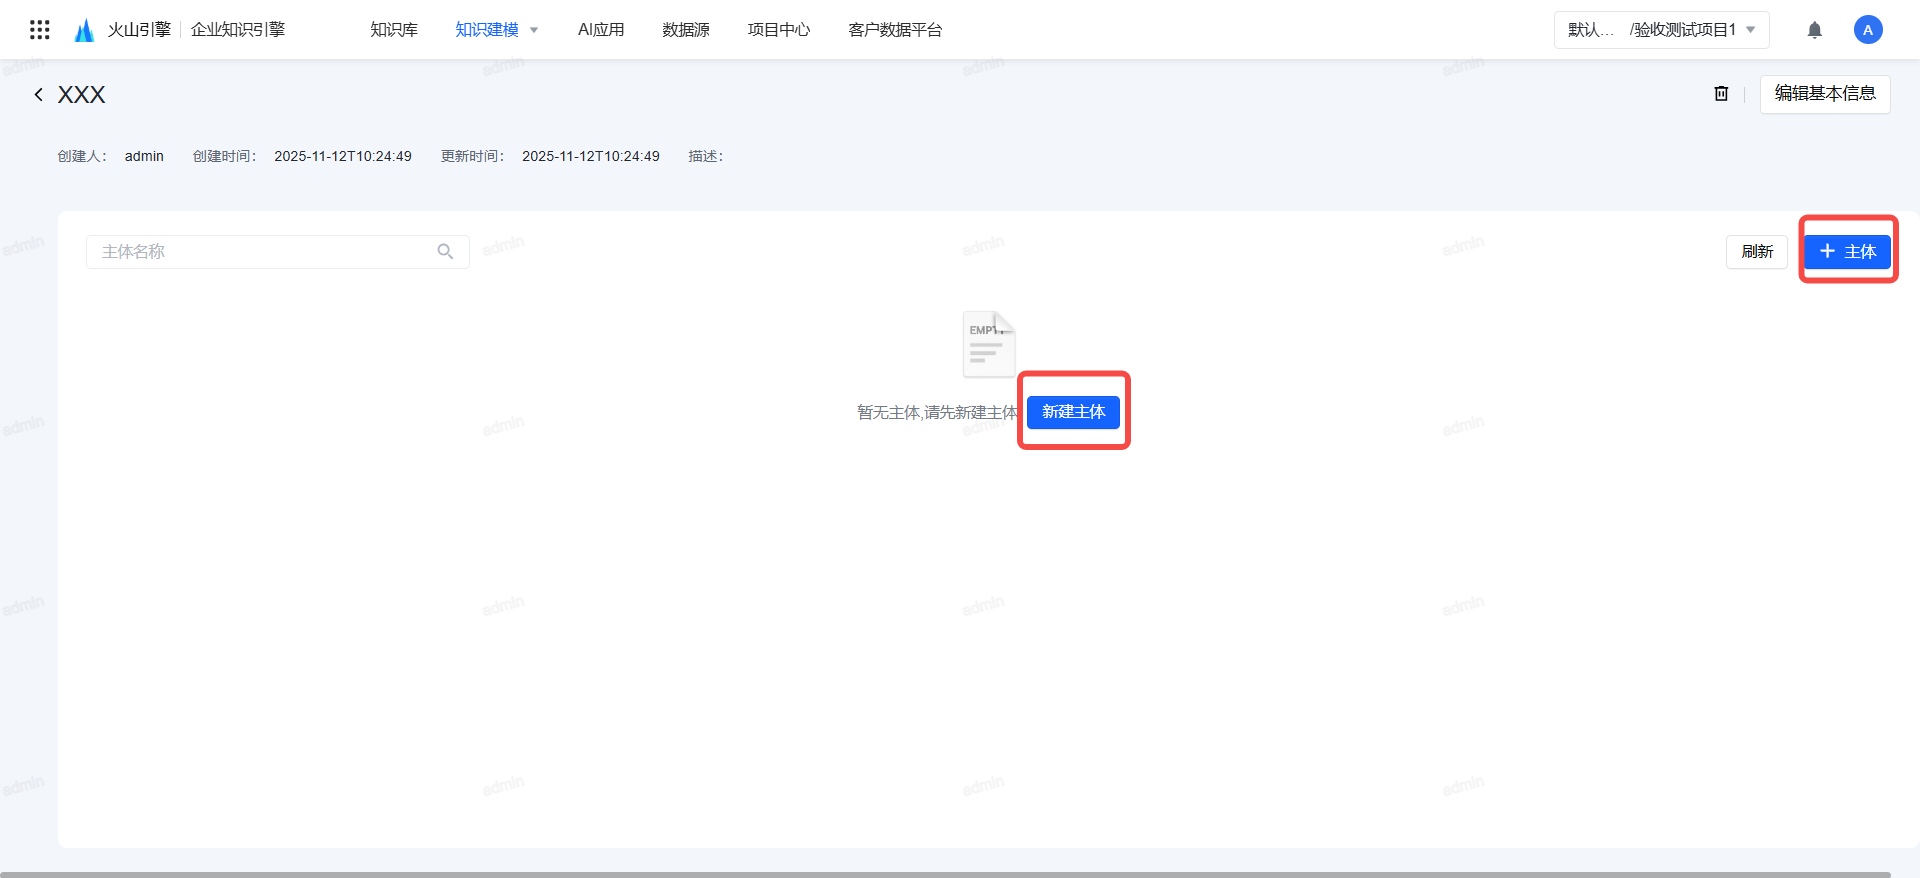Add a new 主体 with plus button

1848,252
